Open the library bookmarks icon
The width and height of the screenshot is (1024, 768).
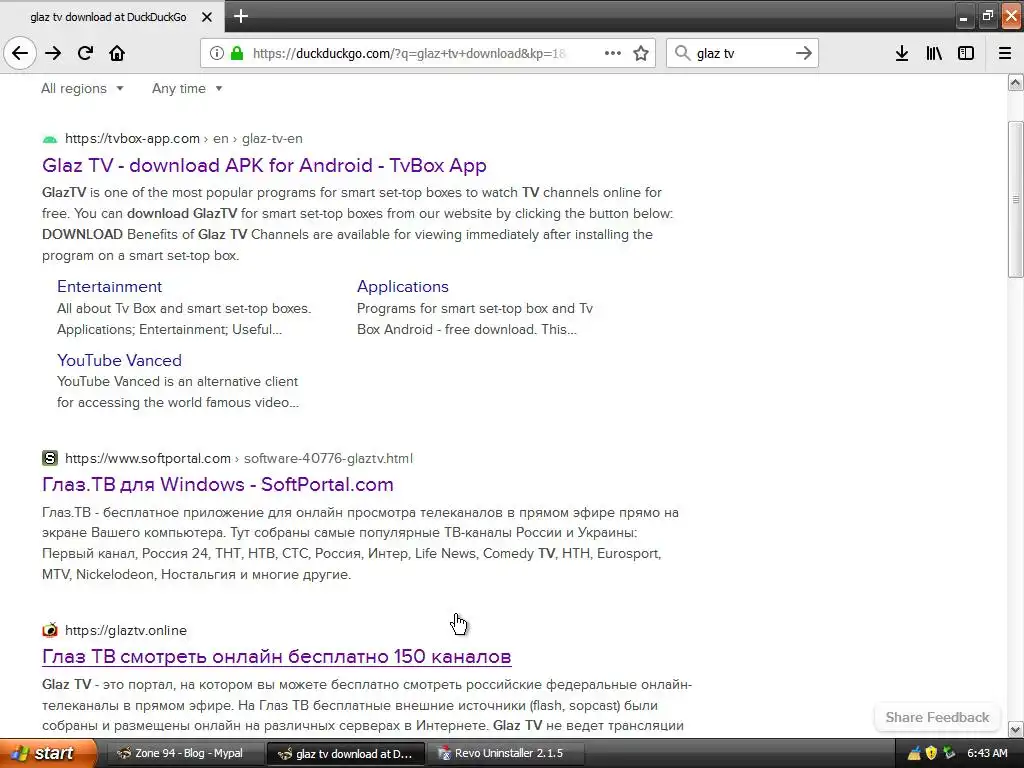pos(934,53)
